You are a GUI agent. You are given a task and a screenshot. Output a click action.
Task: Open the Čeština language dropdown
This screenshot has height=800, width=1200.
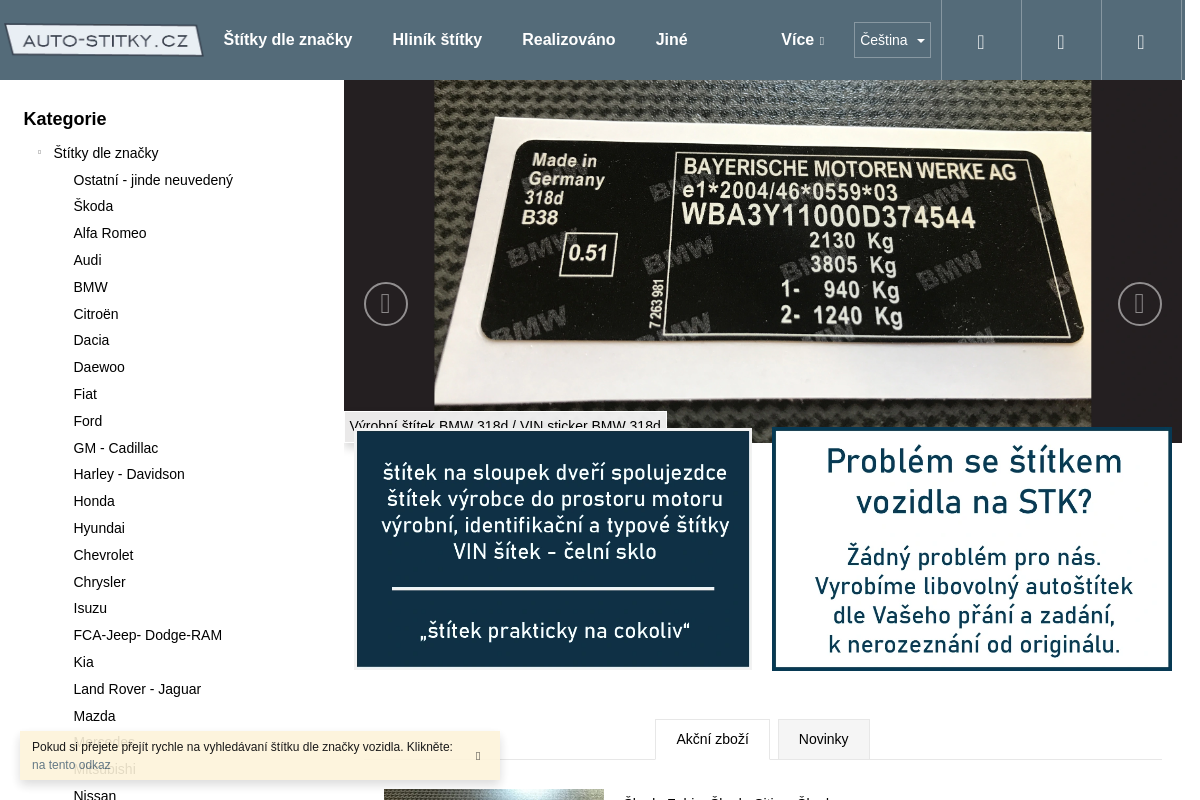coord(891,40)
